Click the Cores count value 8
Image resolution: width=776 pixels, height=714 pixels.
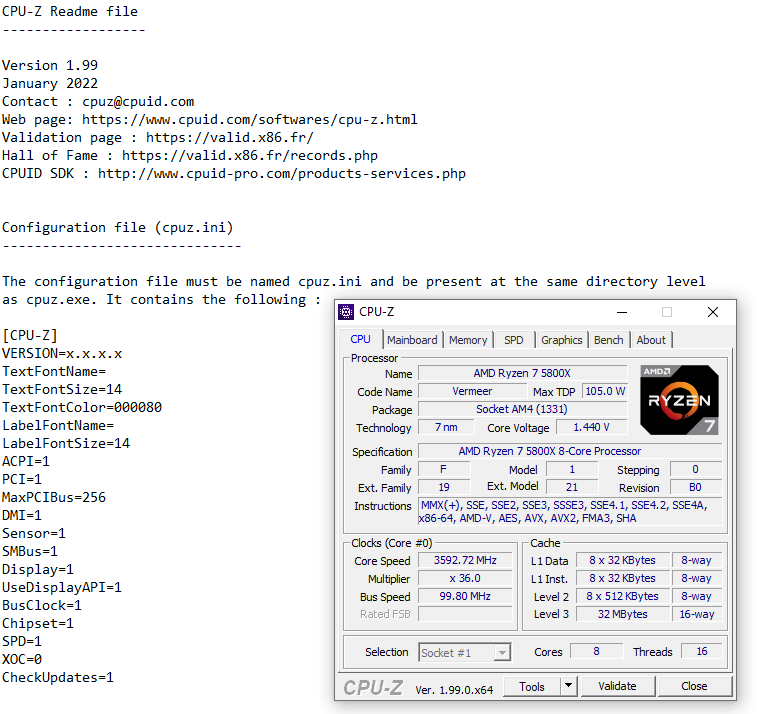(596, 651)
